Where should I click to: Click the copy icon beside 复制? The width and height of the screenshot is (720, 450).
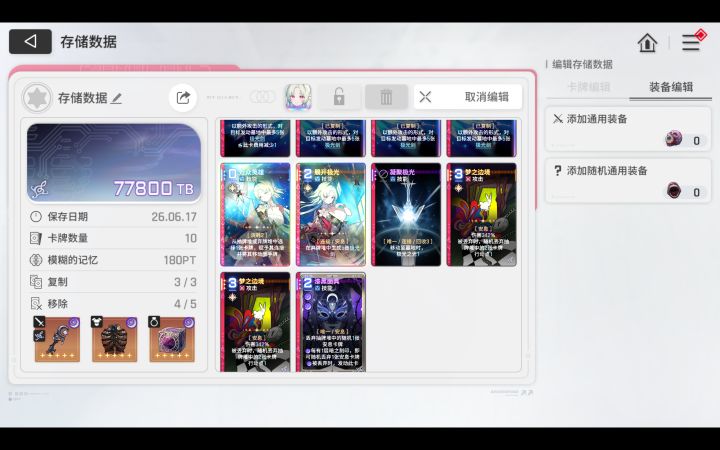pyautogui.click(x=36, y=282)
